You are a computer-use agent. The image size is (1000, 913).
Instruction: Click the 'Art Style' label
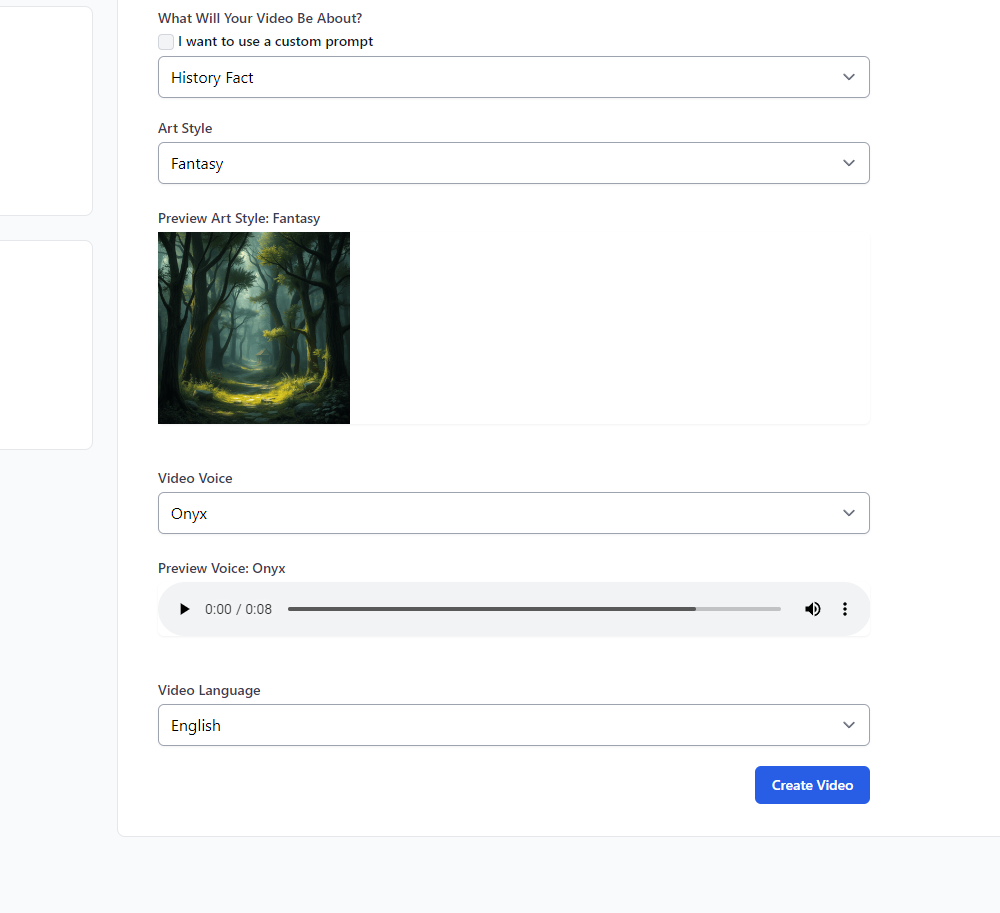click(x=185, y=128)
